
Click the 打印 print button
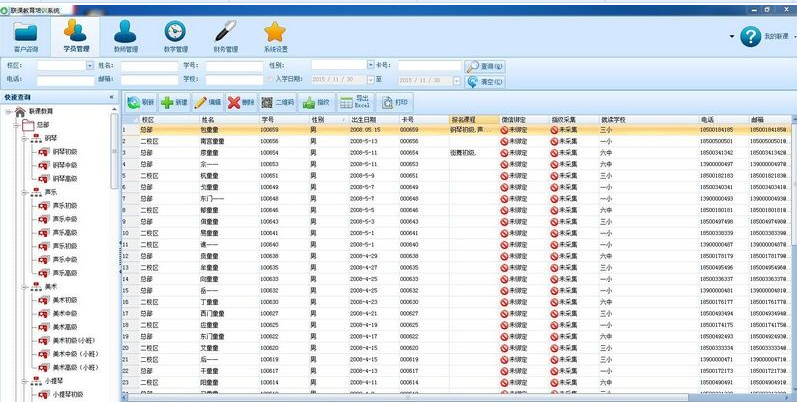394,103
